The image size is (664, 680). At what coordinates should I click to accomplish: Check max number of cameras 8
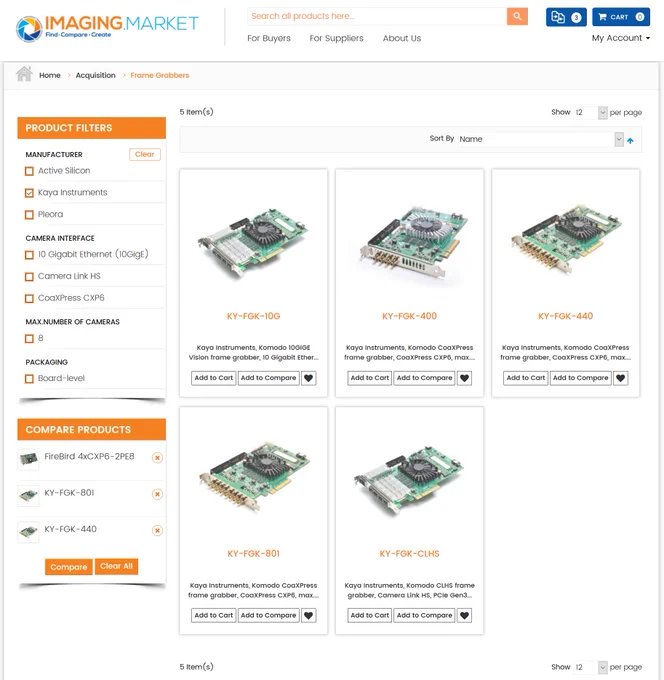pos(29,339)
